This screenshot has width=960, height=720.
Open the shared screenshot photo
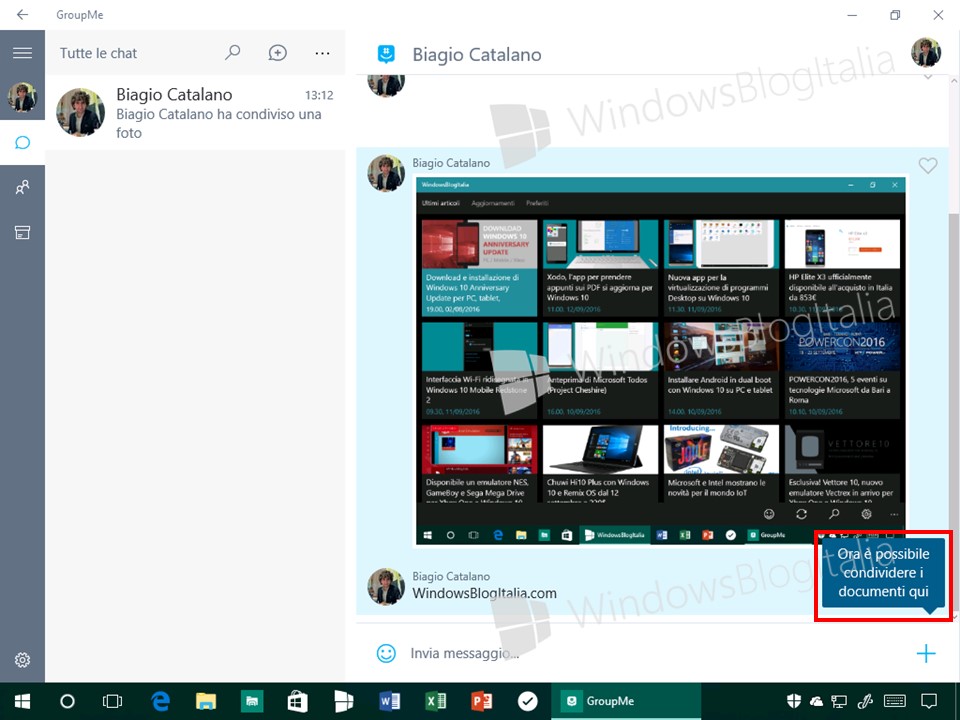(x=661, y=361)
